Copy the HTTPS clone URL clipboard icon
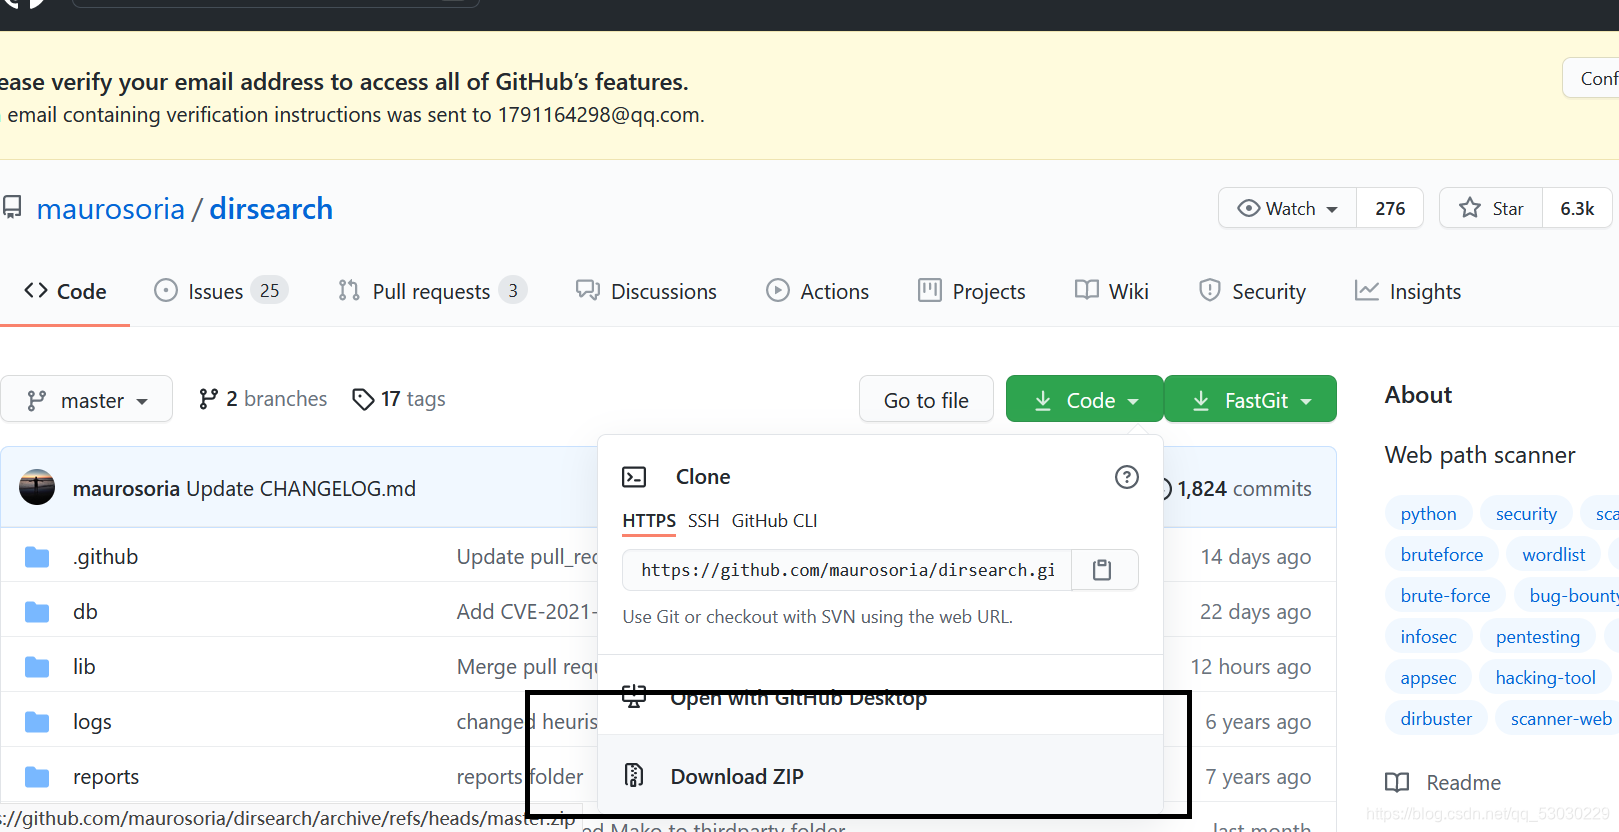Image resolution: width=1619 pixels, height=832 pixels. [x=1102, y=570]
